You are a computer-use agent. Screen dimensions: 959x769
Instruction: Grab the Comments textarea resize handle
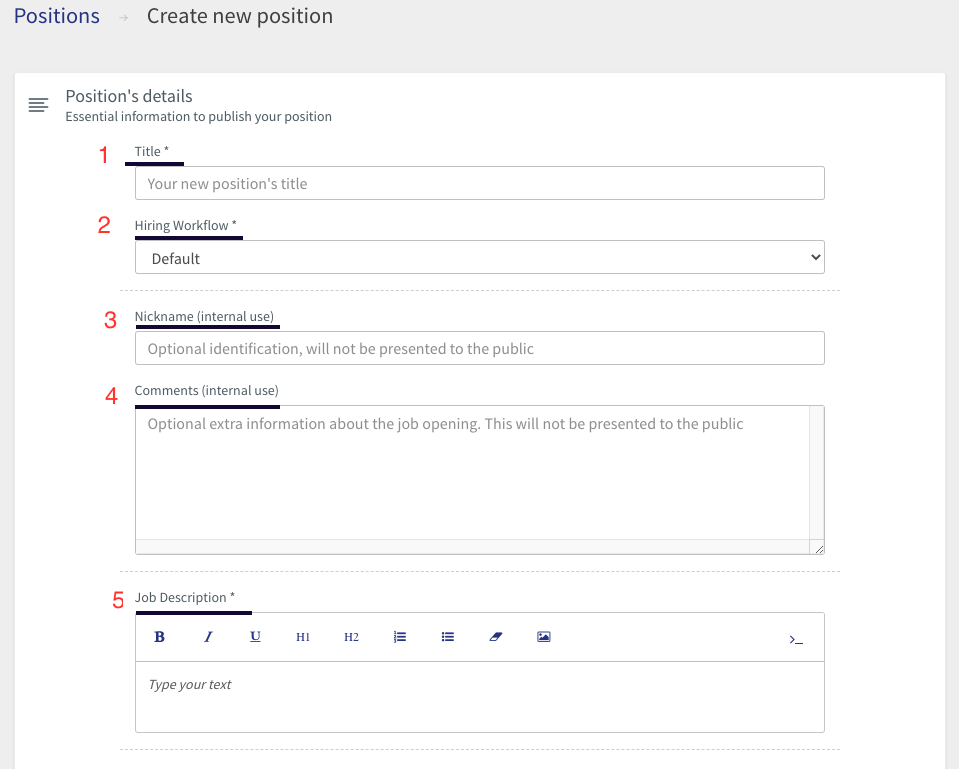[818, 548]
